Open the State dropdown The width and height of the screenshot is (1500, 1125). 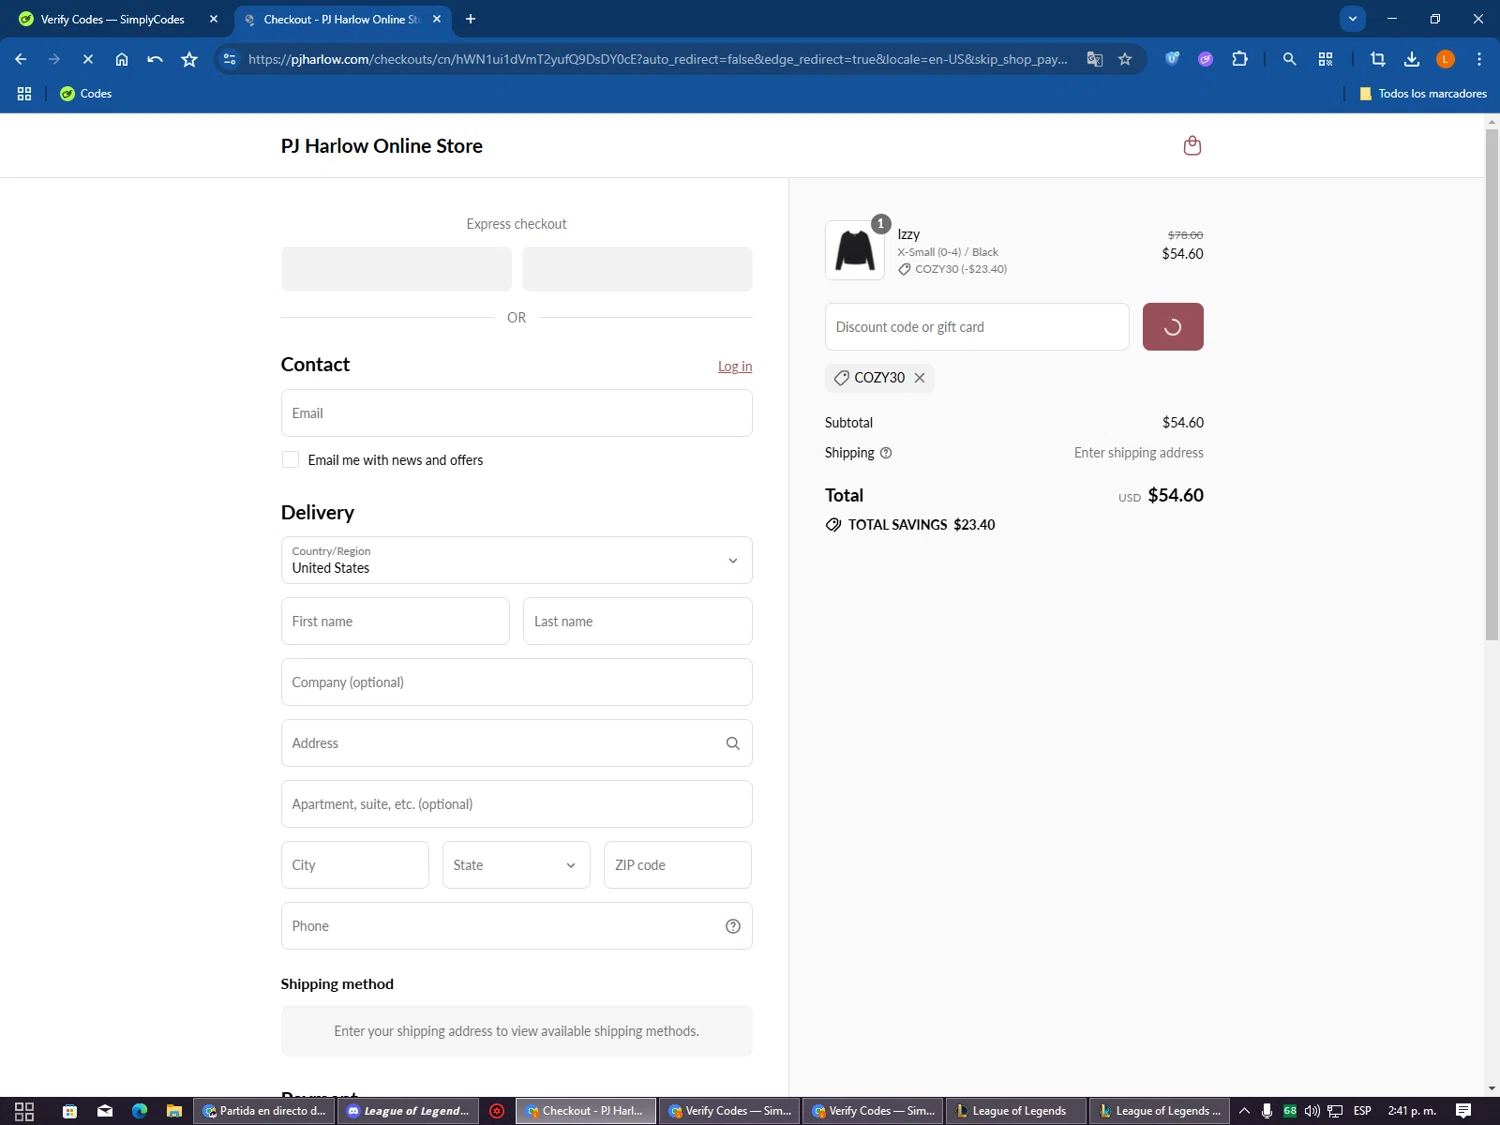click(x=516, y=865)
